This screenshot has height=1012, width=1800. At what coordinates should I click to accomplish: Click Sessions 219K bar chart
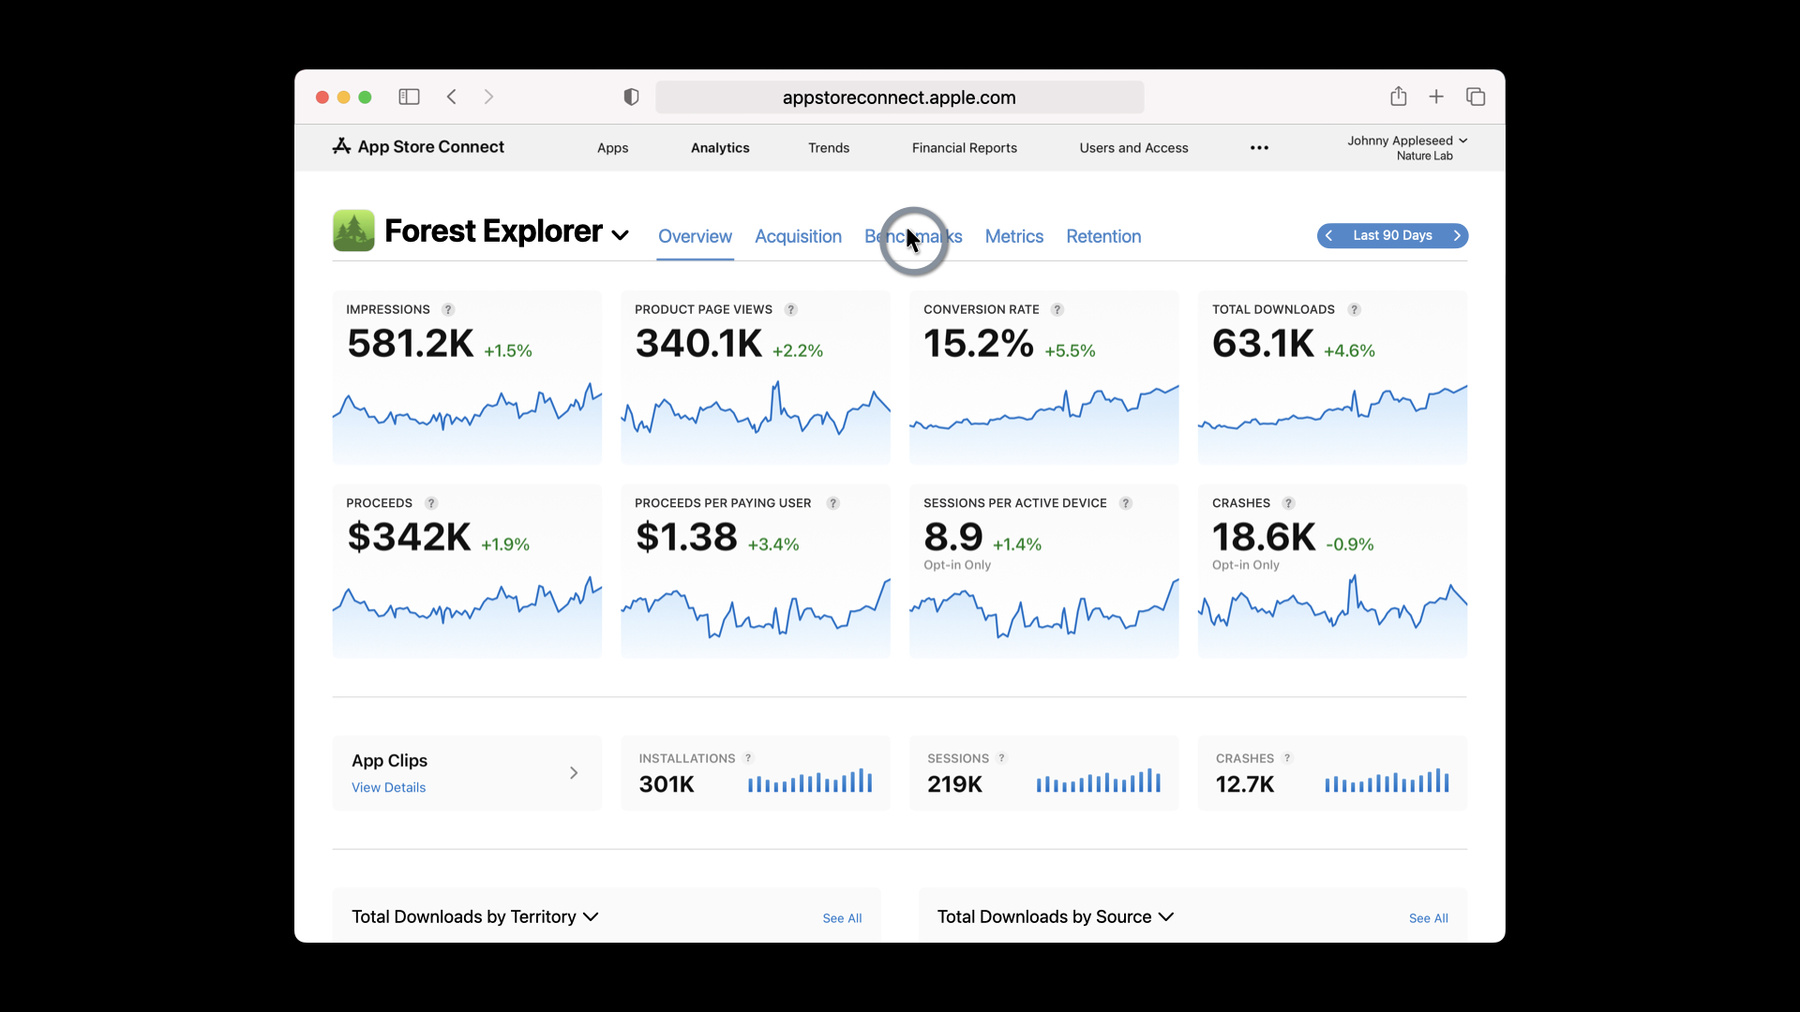coord(1098,781)
